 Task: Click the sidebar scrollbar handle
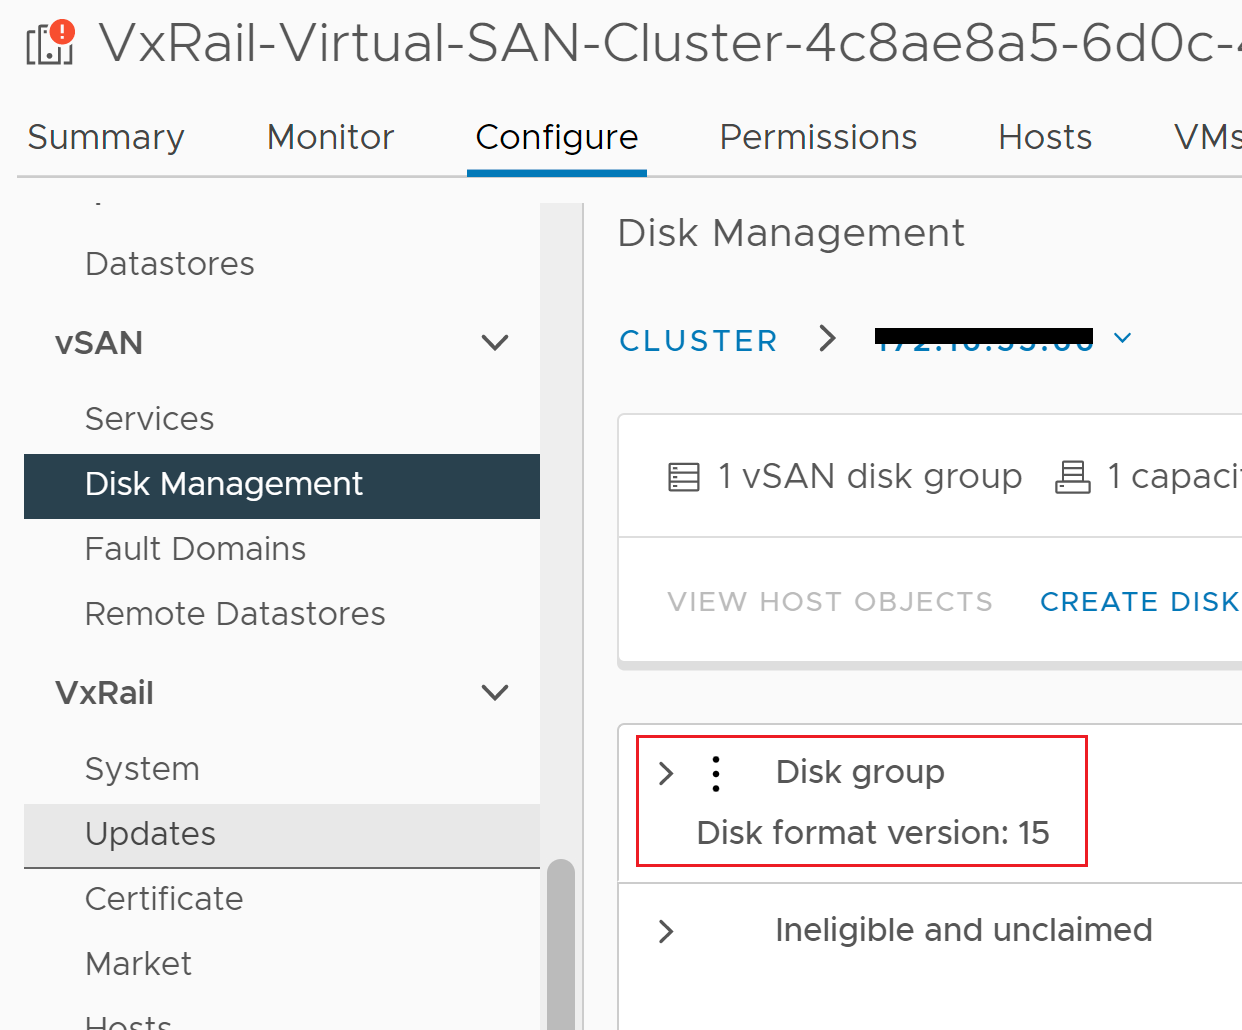561,940
